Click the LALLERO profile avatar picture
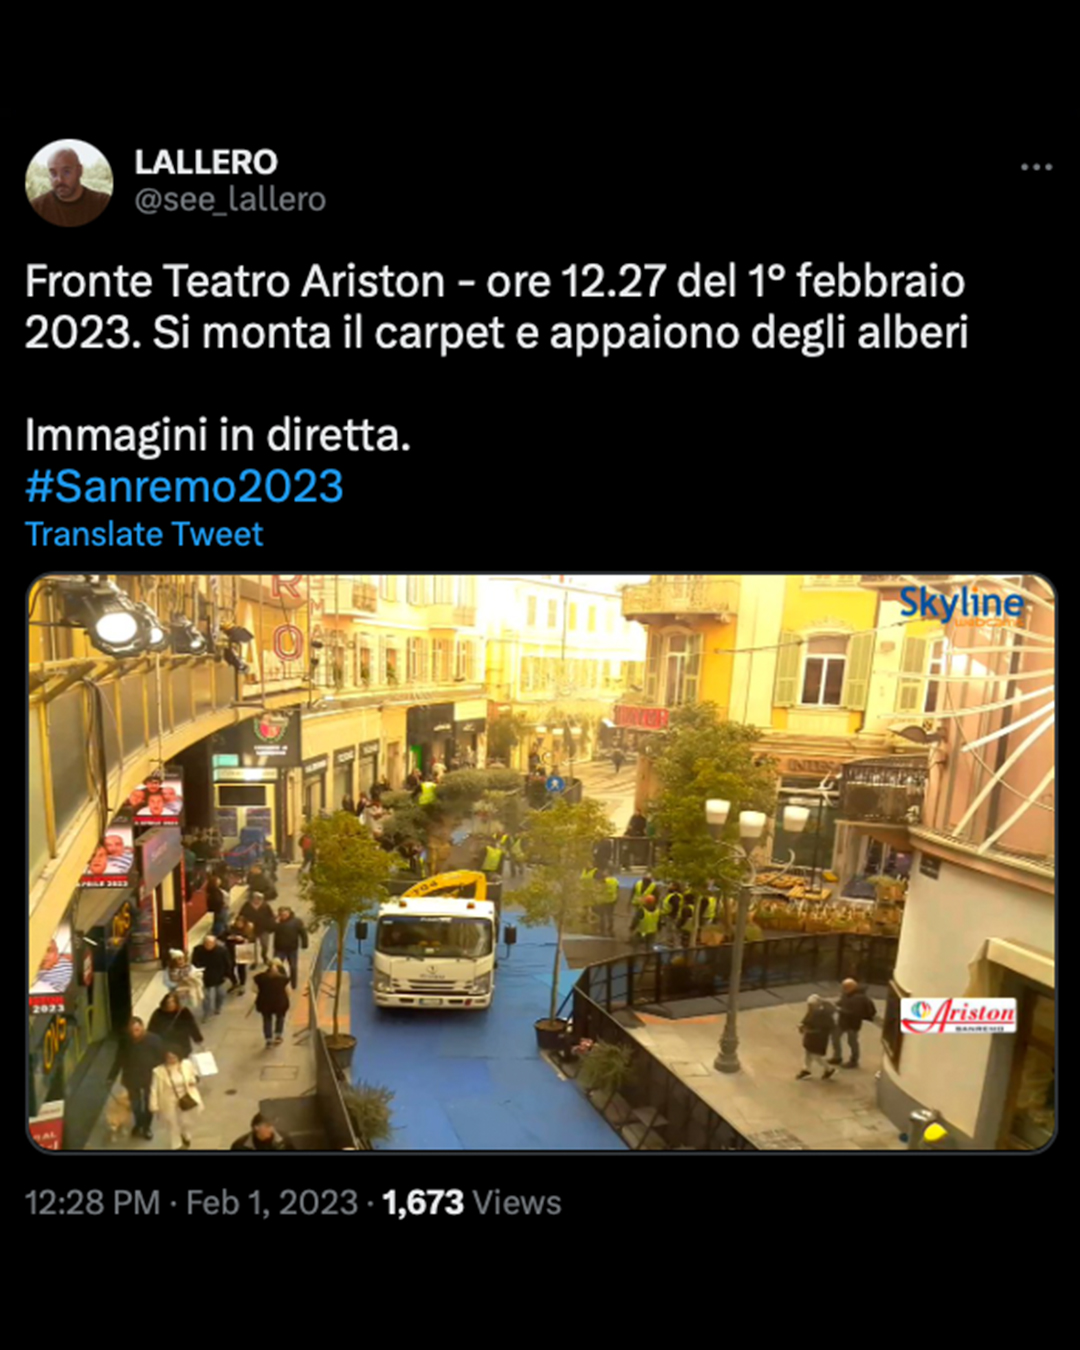1080x1350 pixels. [69, 182]
